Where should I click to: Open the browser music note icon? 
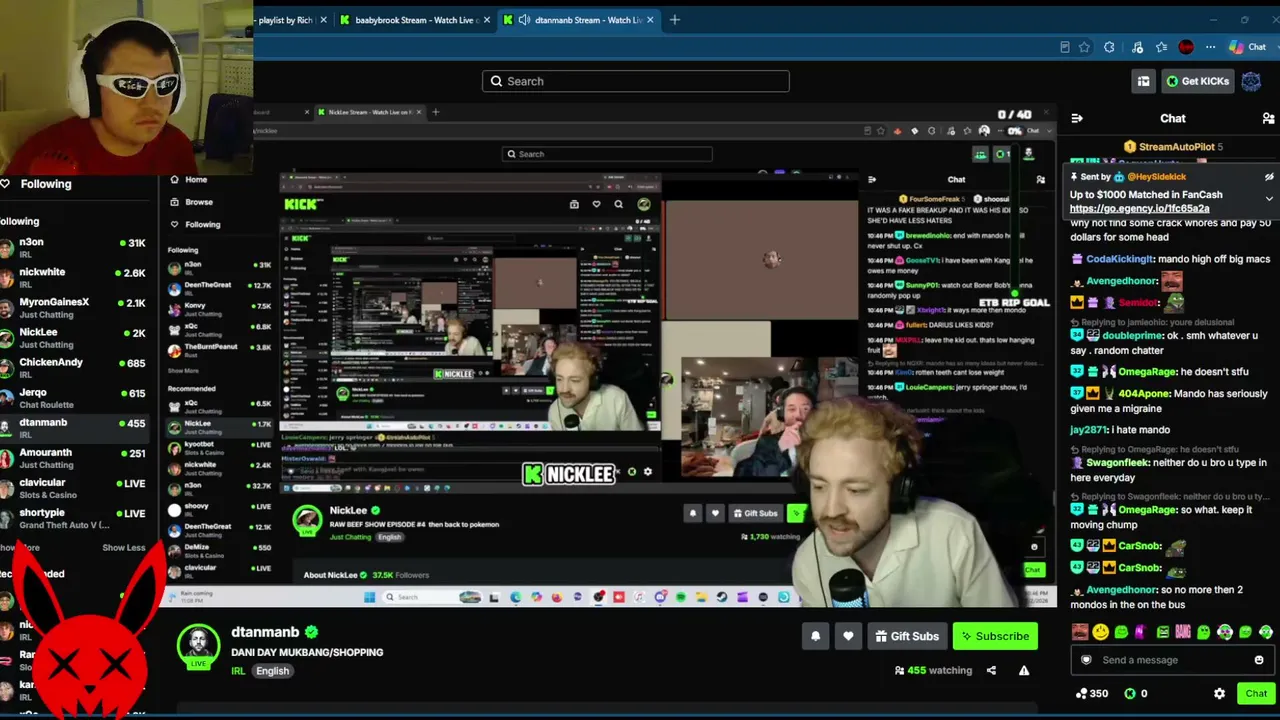(1137, 47)
